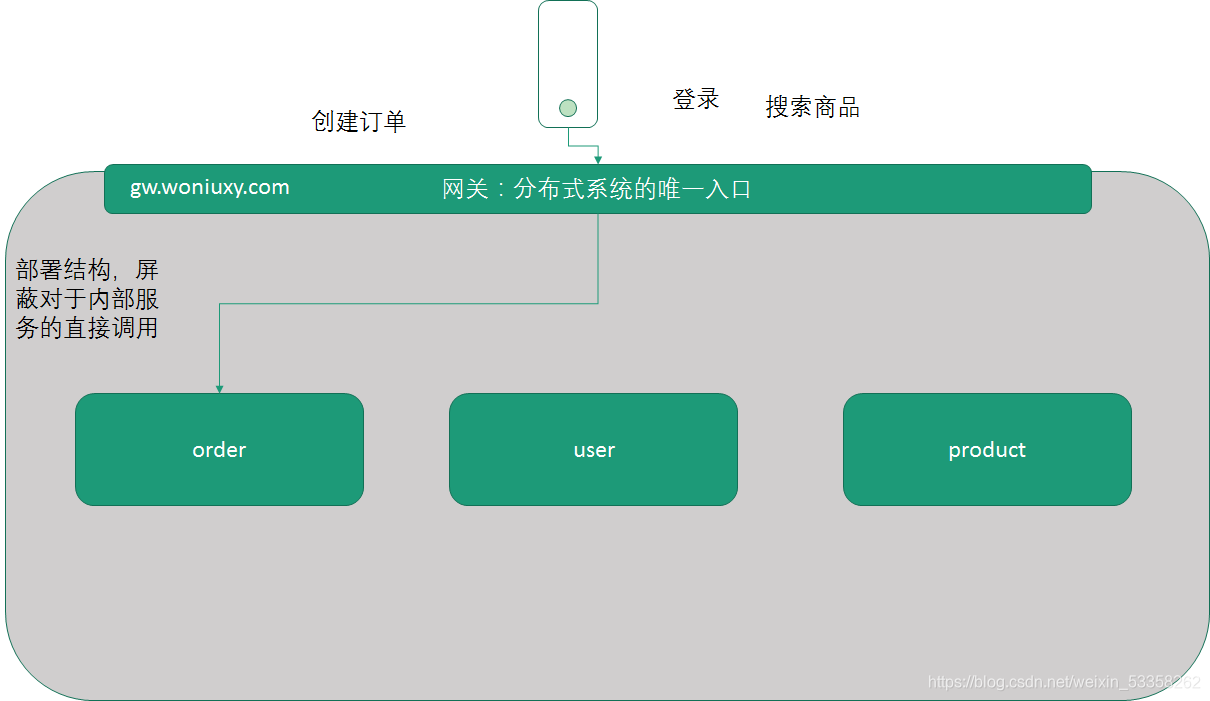This screenshot has height=701, width=1210.
Task: Toggle the 搜索商品 label
Action: point(814,107)
